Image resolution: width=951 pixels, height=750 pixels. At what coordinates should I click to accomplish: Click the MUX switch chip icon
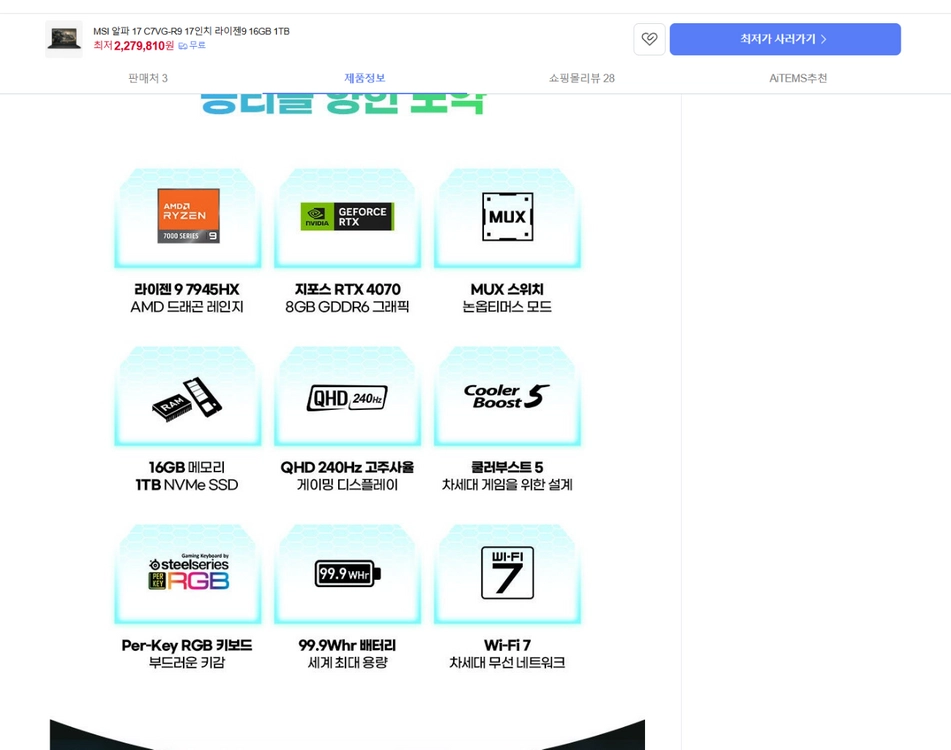tap(508, 216)
